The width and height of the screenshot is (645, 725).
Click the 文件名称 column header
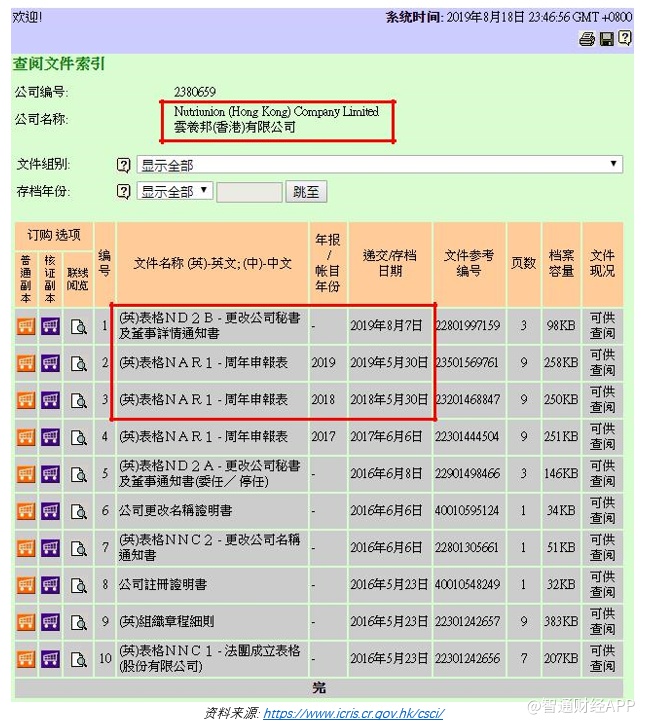click(x=213, y=263)
